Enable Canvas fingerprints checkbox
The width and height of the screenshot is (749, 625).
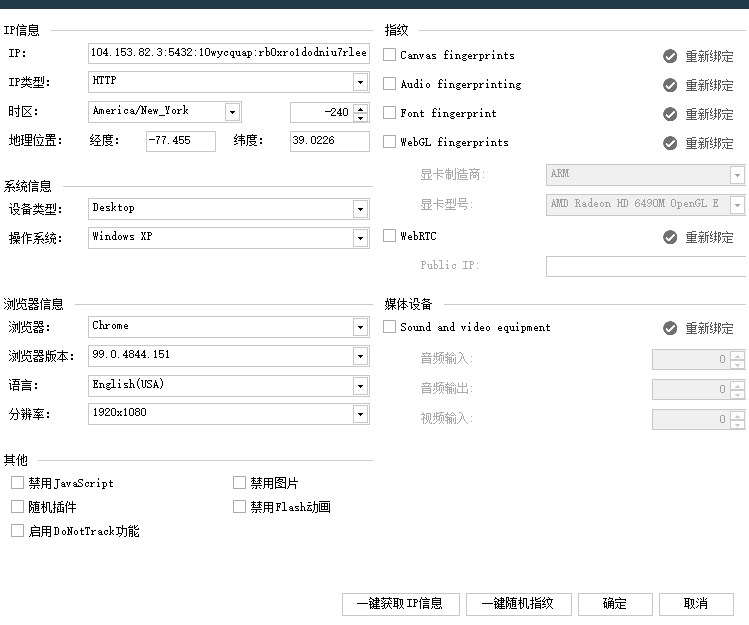click(389, 55)
